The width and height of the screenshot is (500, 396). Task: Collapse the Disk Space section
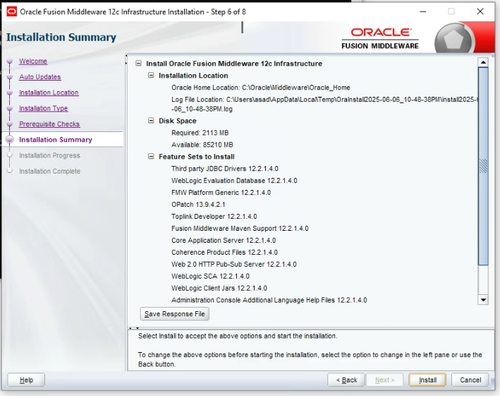coord(151,121)
